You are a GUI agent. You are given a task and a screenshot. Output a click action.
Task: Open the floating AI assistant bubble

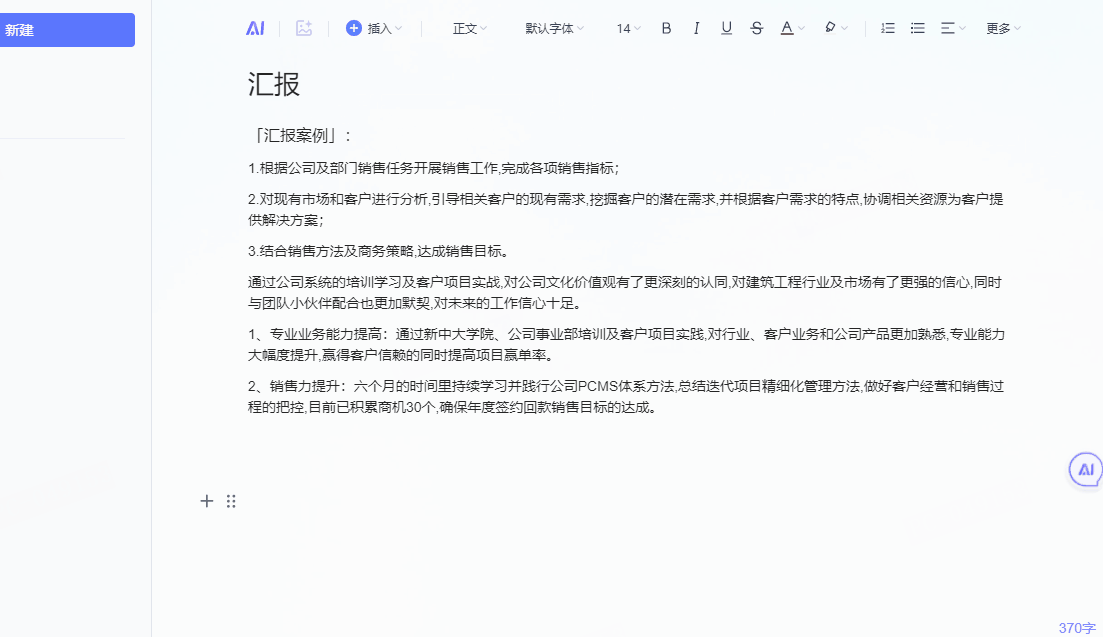[x=1086, y=470]
